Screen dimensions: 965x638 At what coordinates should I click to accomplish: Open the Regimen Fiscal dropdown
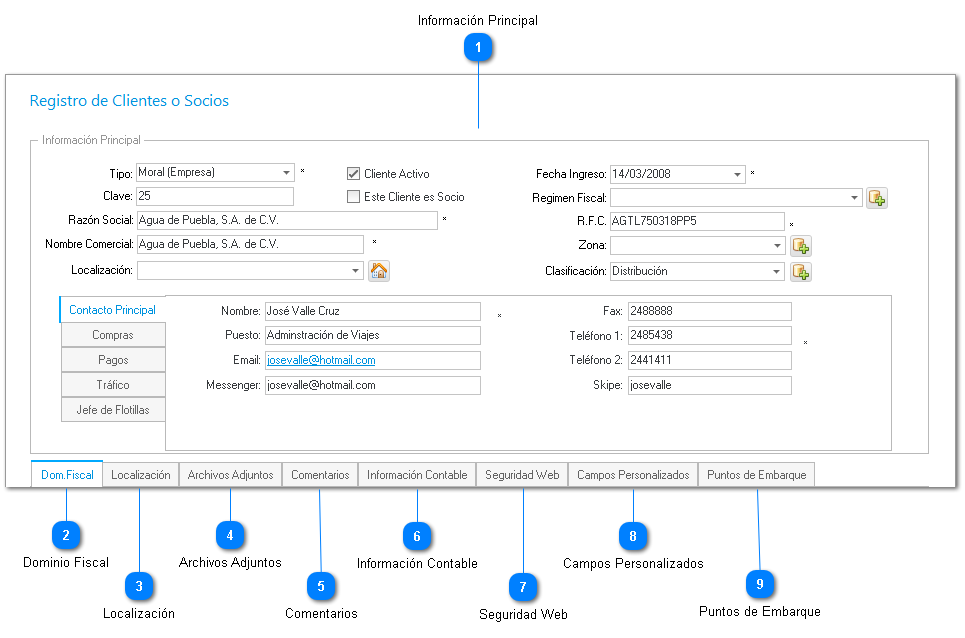point(854,198)
